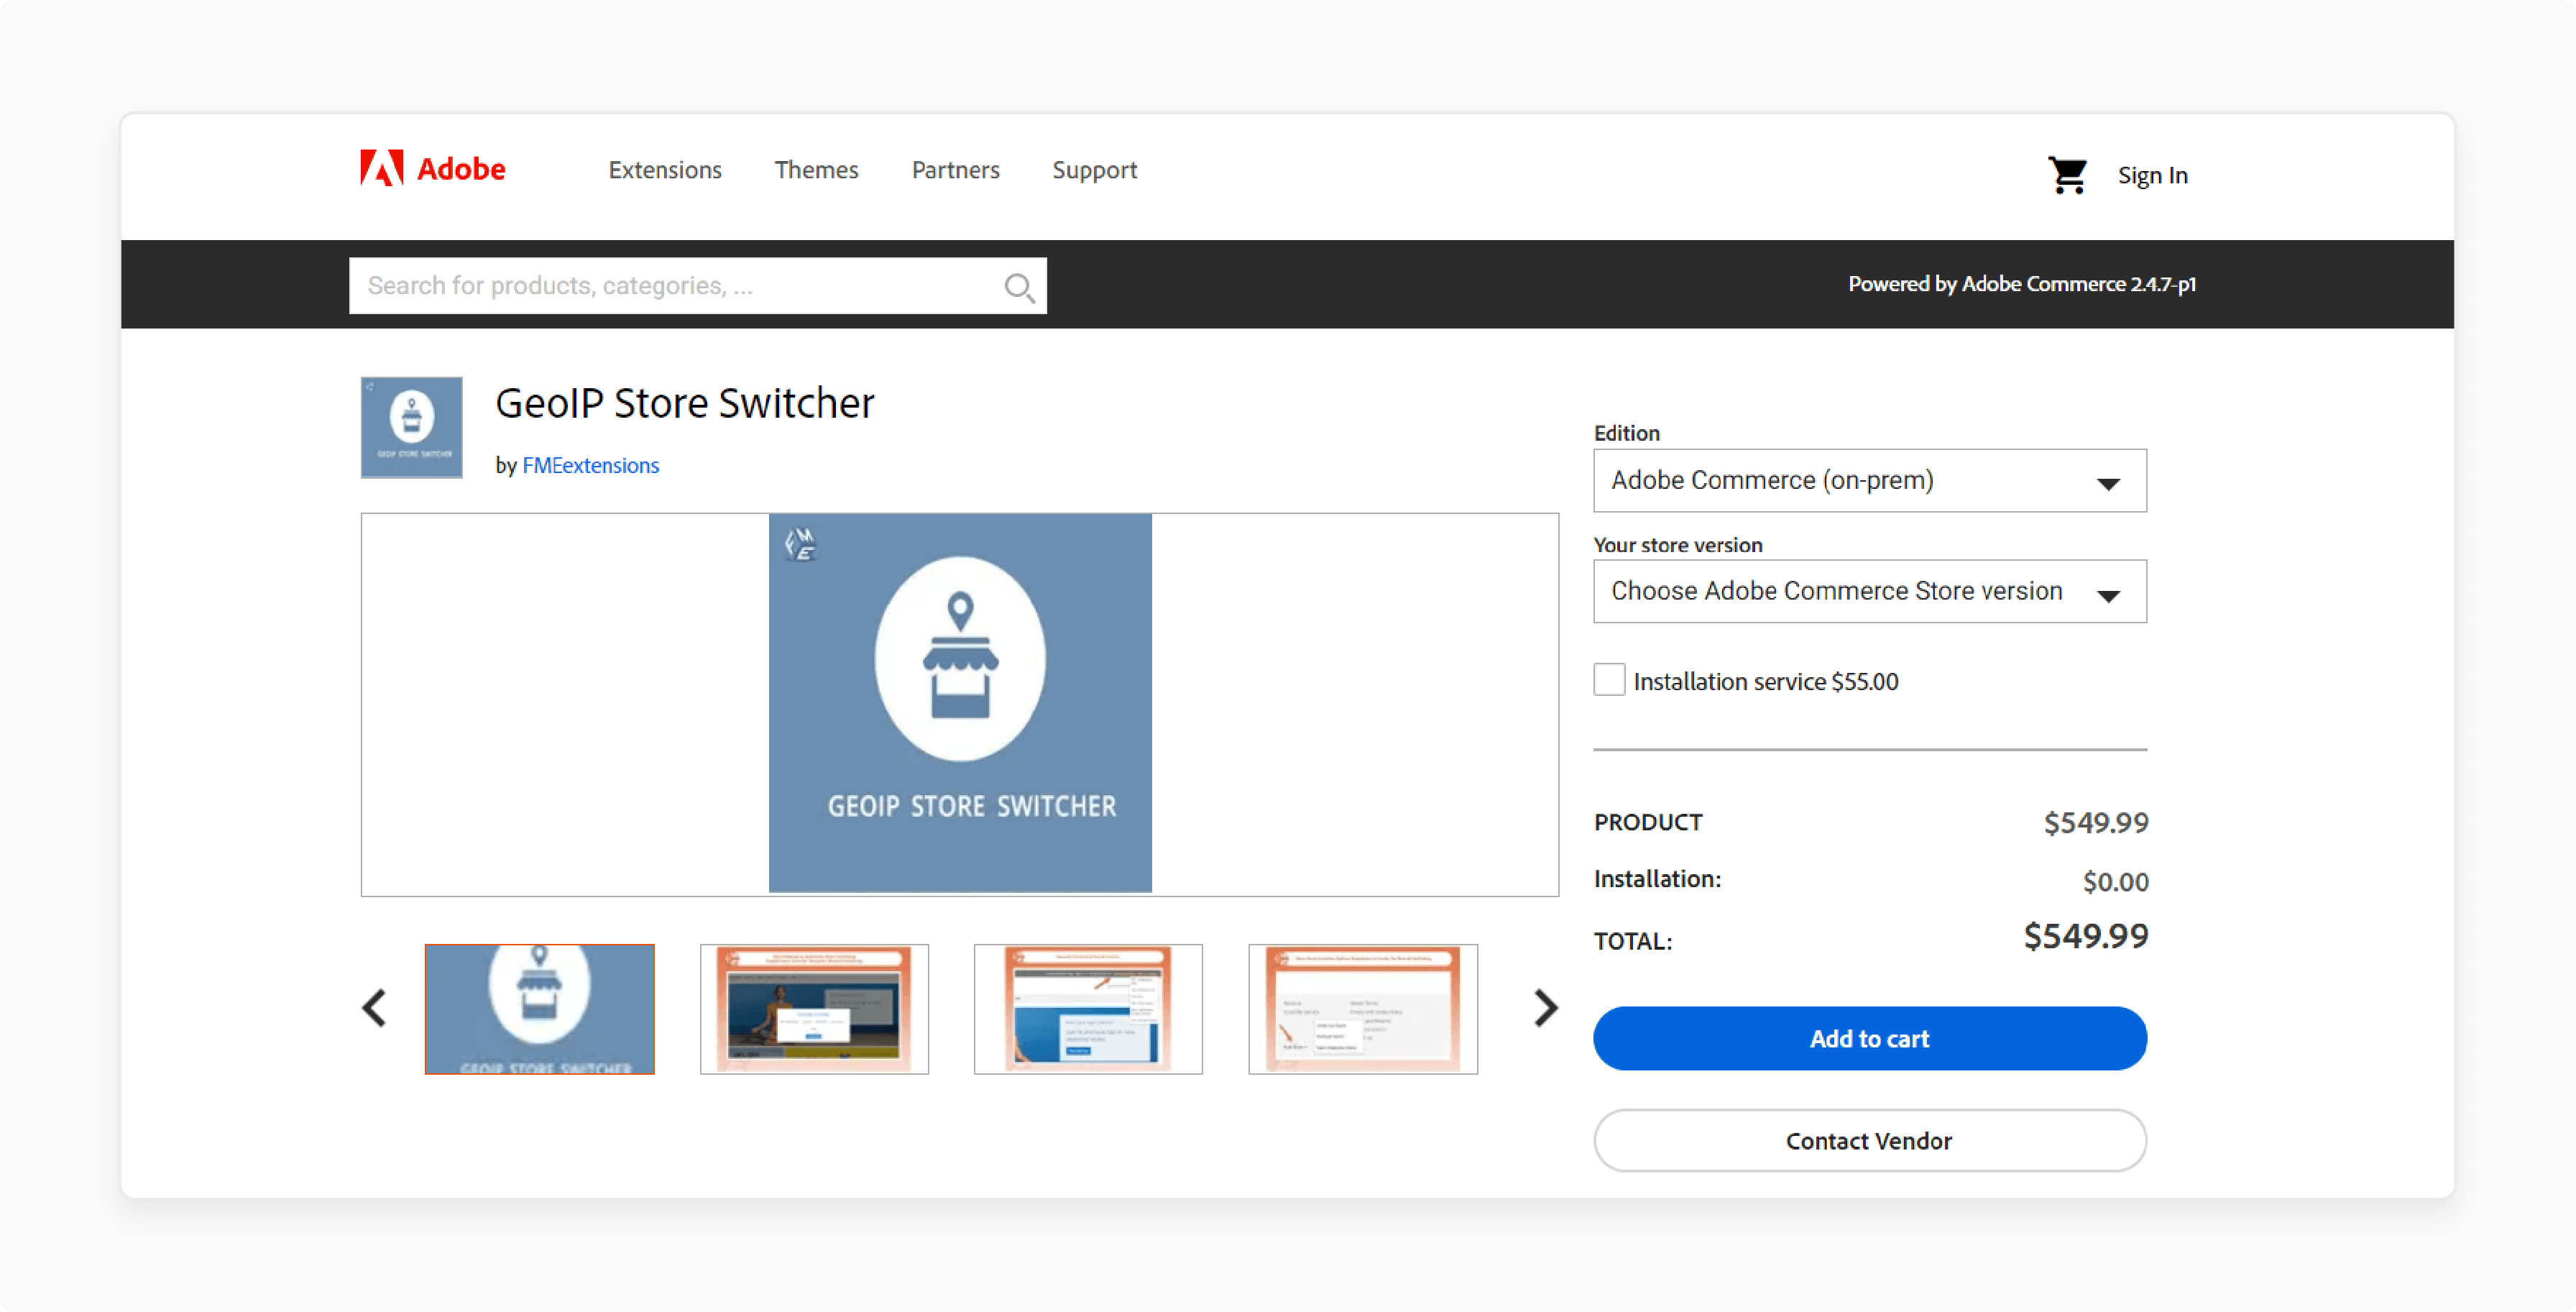The image size is (2576, 1312).
Task: Open the Support menu
Action: (x=1094, y=170)
